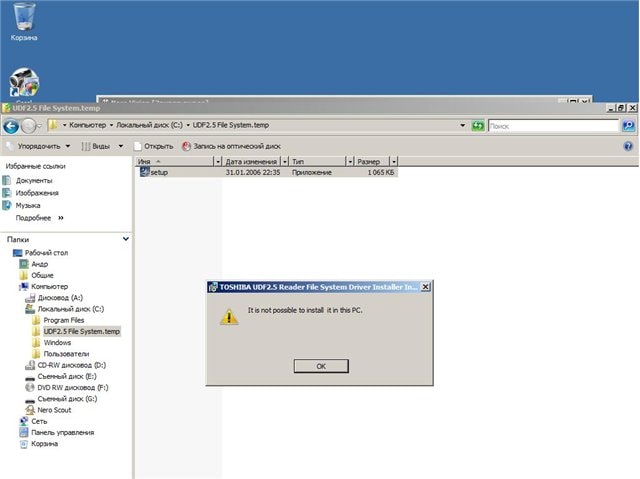The image size is (640, 479).
Task: Click the Explorer window title folder icon
Action: pos(6,108)
